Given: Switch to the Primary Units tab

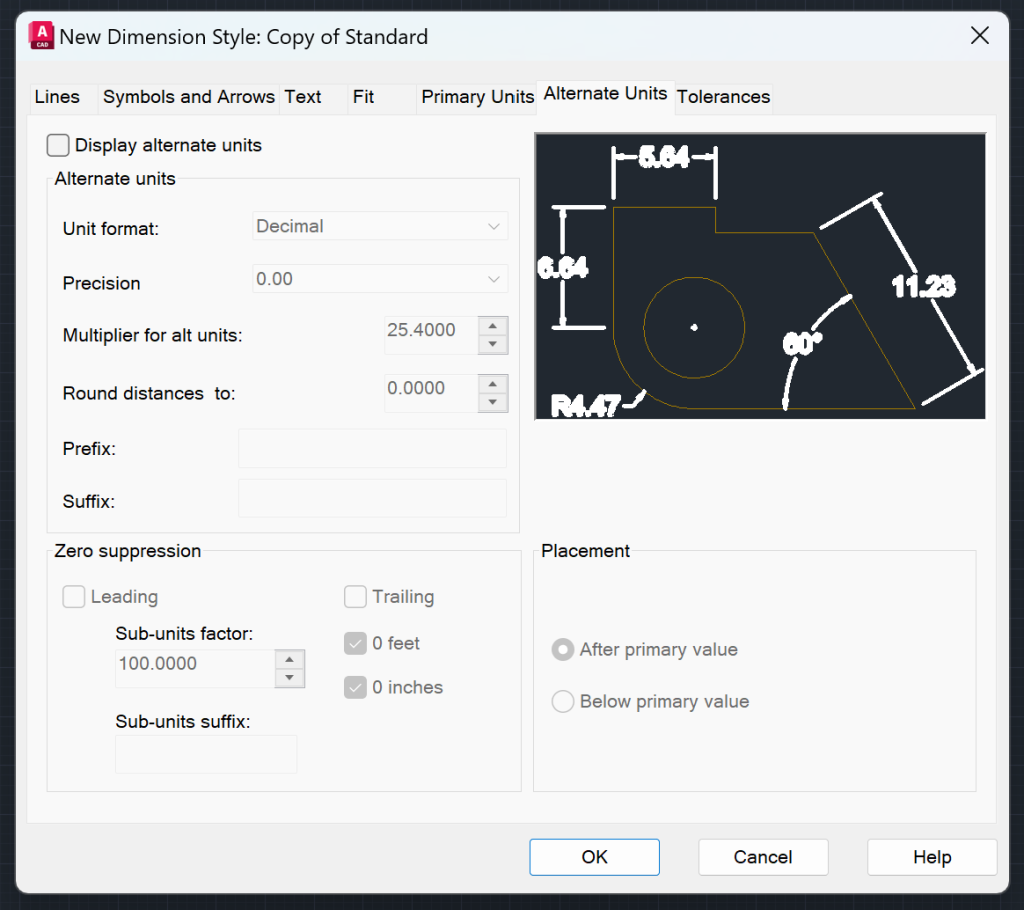Looking at the screenshot, I should tap(477, 97).
